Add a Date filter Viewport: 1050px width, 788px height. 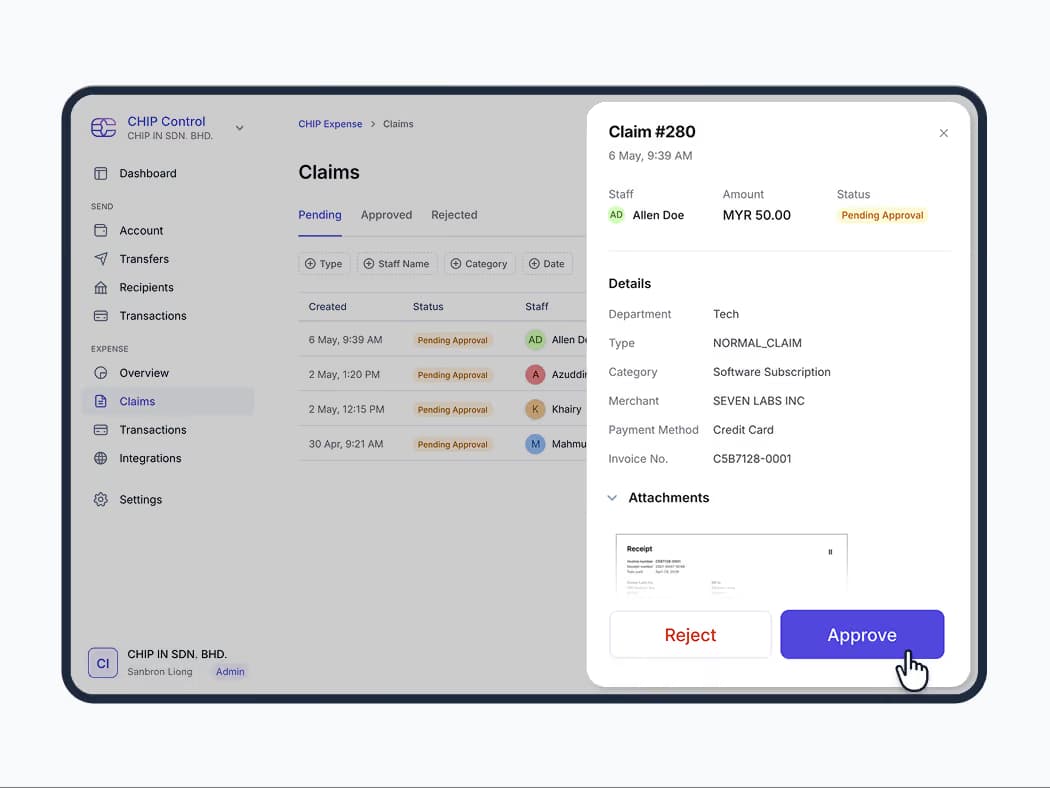(546, 264)
